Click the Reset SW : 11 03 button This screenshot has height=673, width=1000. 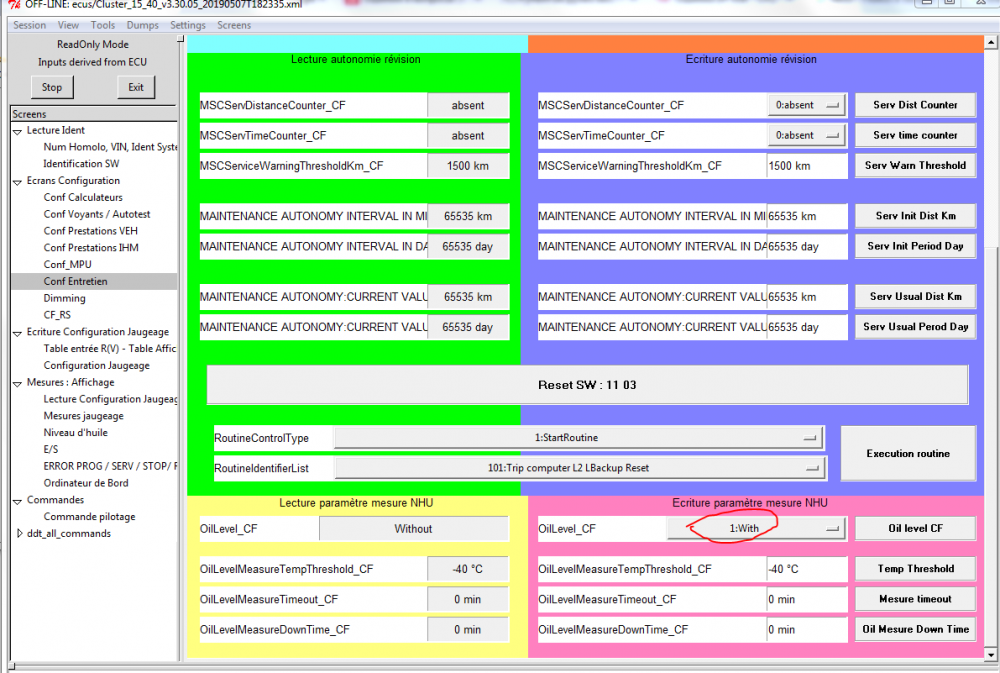587,385
